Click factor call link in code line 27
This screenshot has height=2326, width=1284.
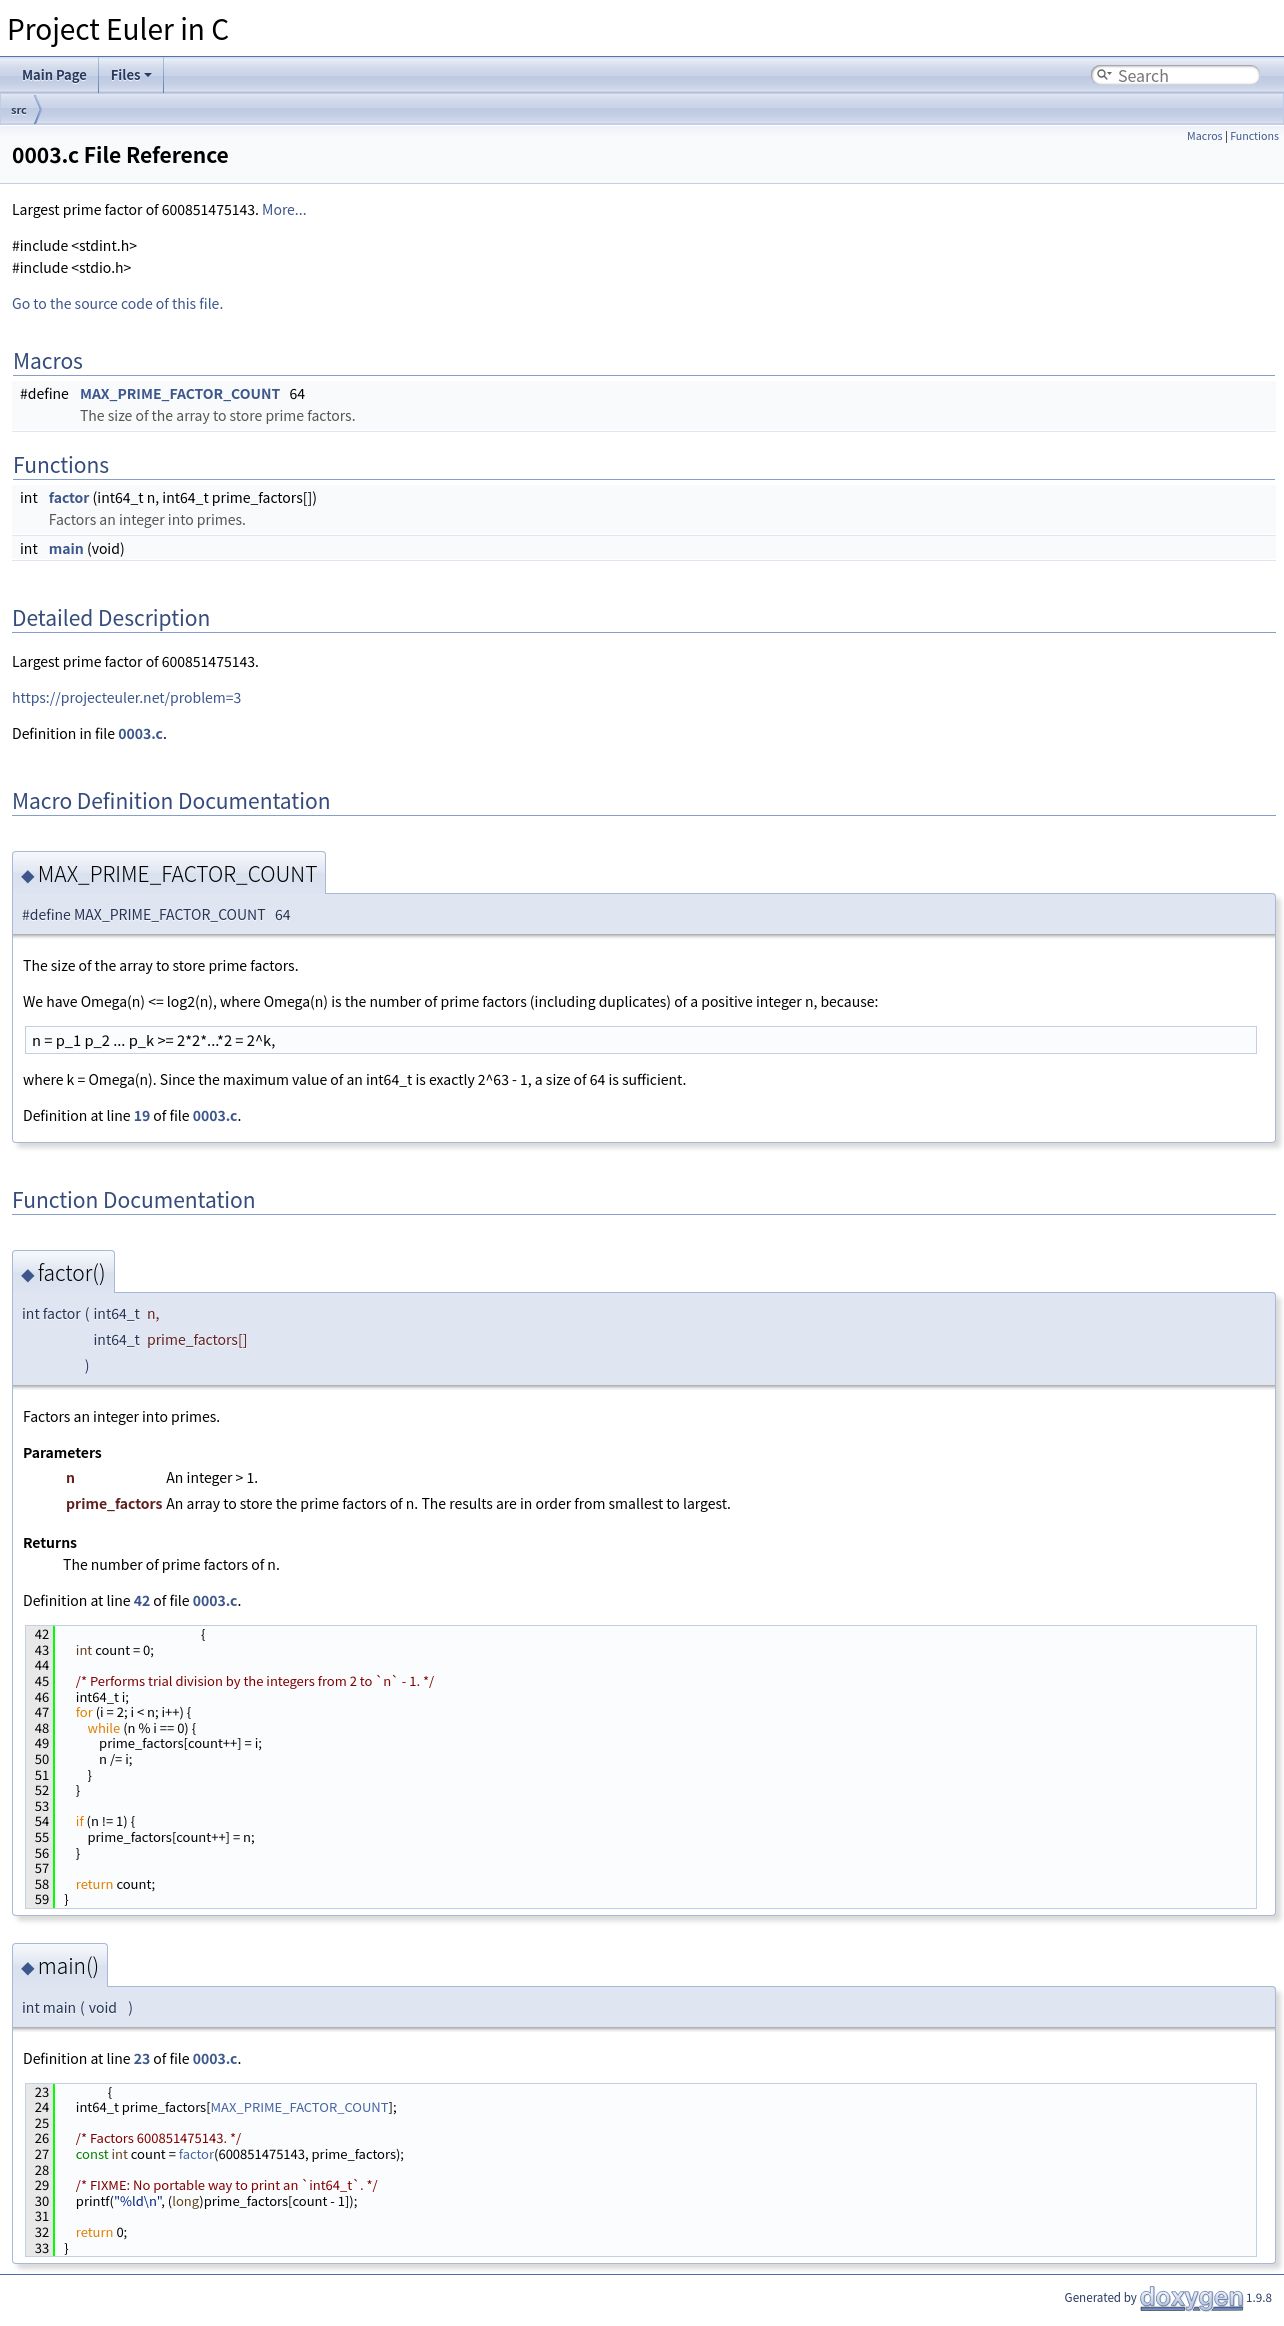(196, 2155)
